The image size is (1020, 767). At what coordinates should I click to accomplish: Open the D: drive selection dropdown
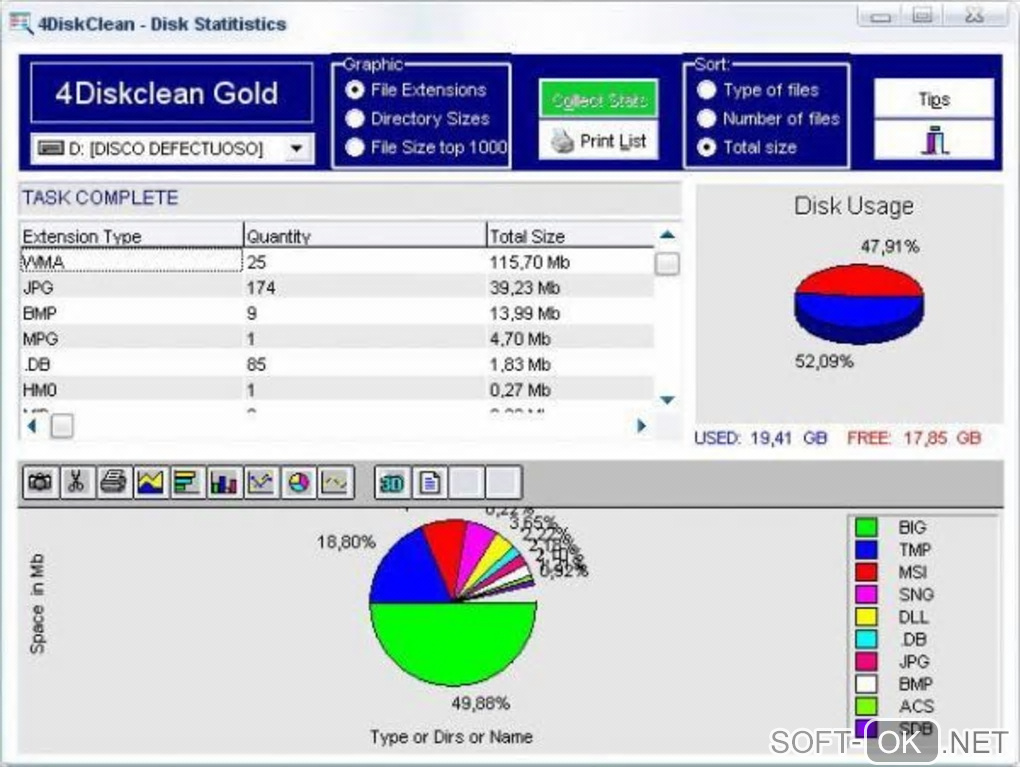pyautogui.click(x=297, y=149)
